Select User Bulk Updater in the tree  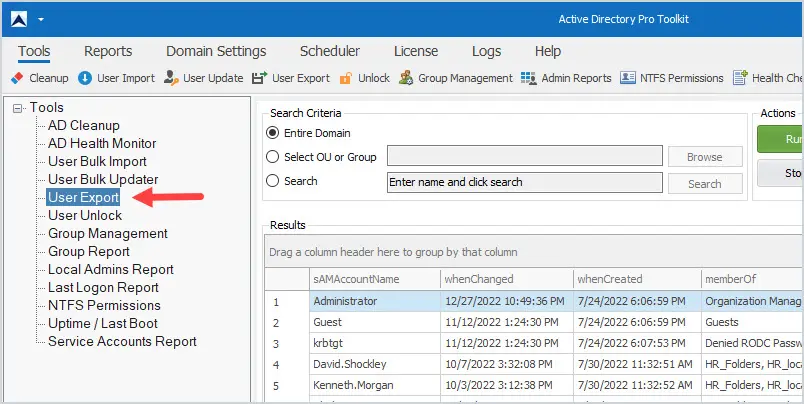pos(103,179)
